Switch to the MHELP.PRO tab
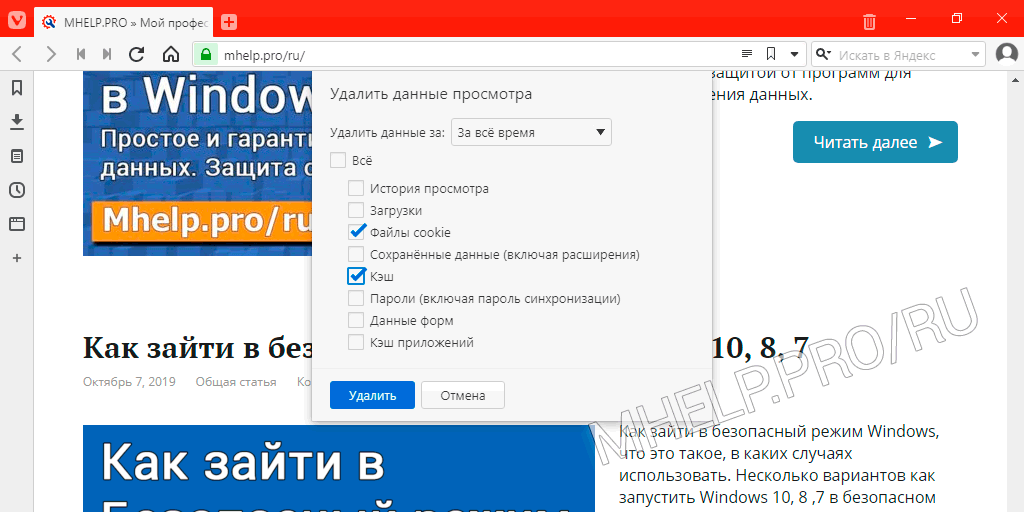 click(x=124, y=22)
